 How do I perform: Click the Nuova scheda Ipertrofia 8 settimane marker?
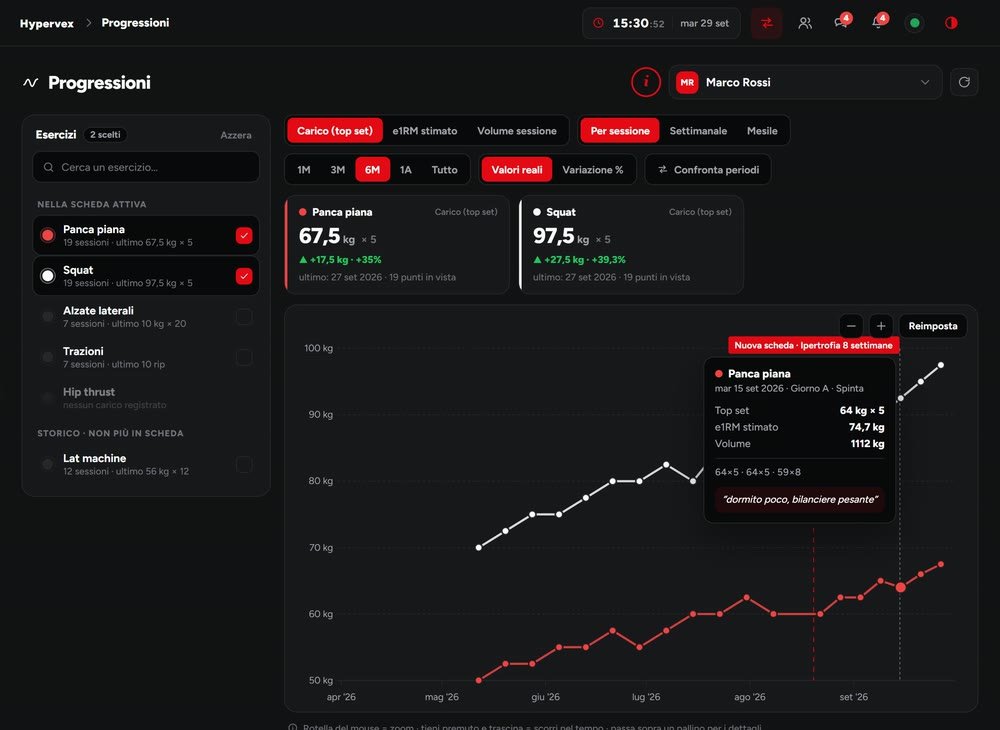[x=814, y=345]
